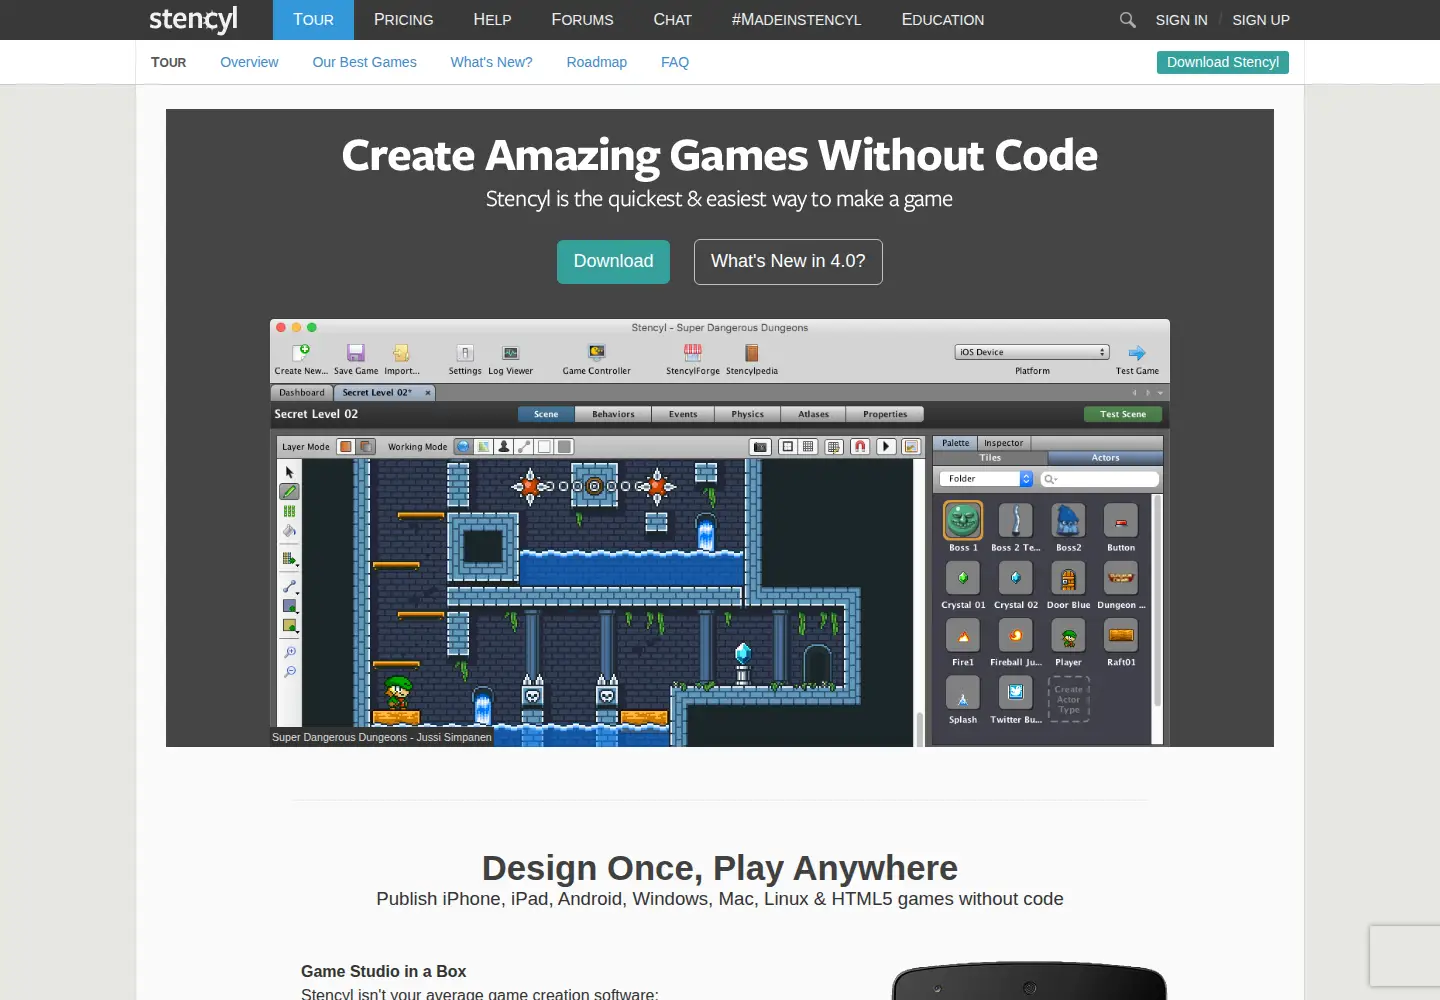The height and width of the screenshot is (1000, 1440).
Task: Open the #MadeInStencyl menu item
Action: point(796,20)
